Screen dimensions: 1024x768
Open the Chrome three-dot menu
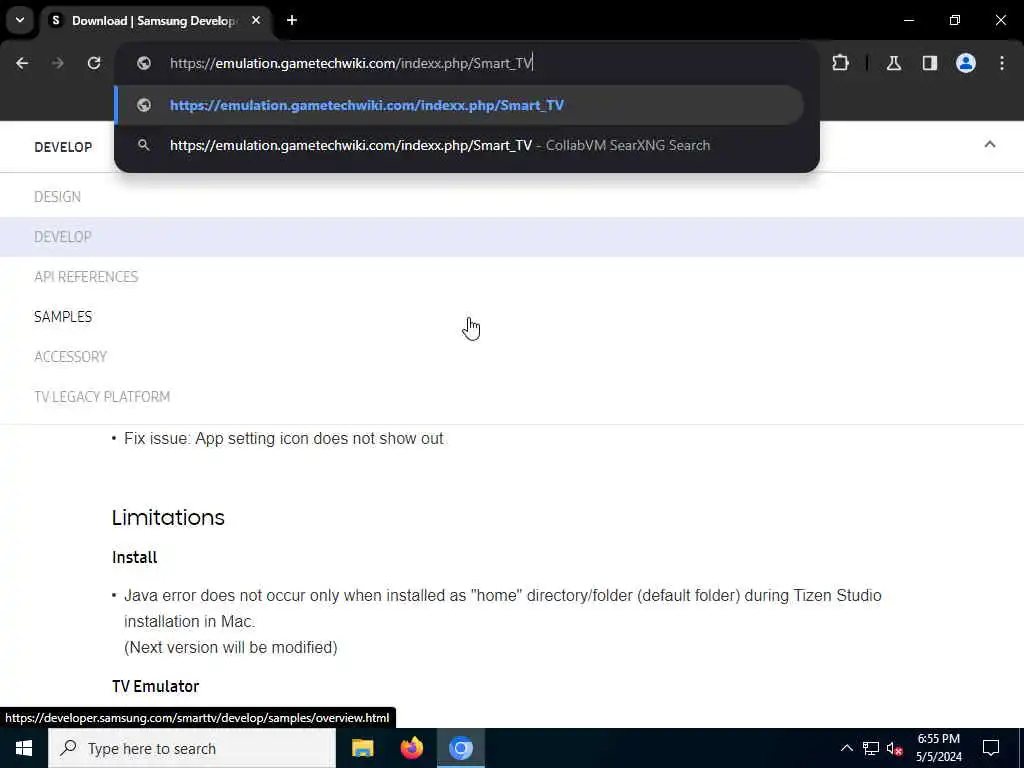tap(1002, 63)
